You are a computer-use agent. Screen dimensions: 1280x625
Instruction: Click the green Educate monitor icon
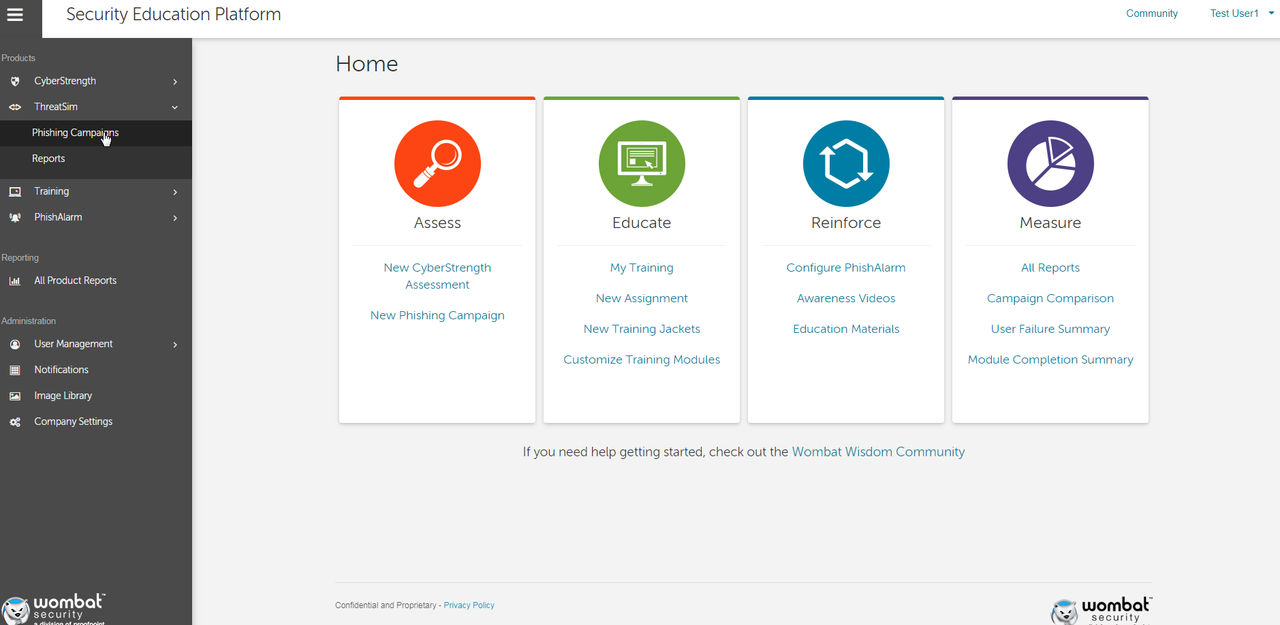coord(642,164)
